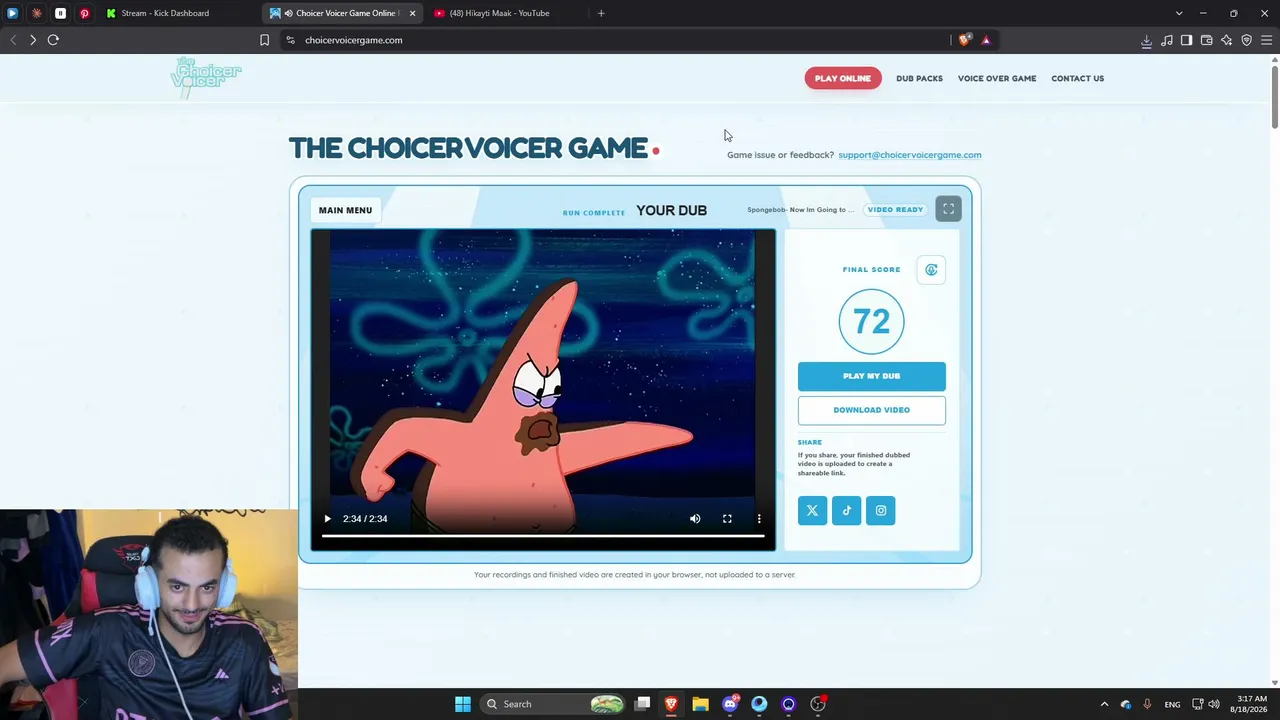The image size is (1280, 720).
Task: Seek on the video progress bar
Action: click(543, 536)
